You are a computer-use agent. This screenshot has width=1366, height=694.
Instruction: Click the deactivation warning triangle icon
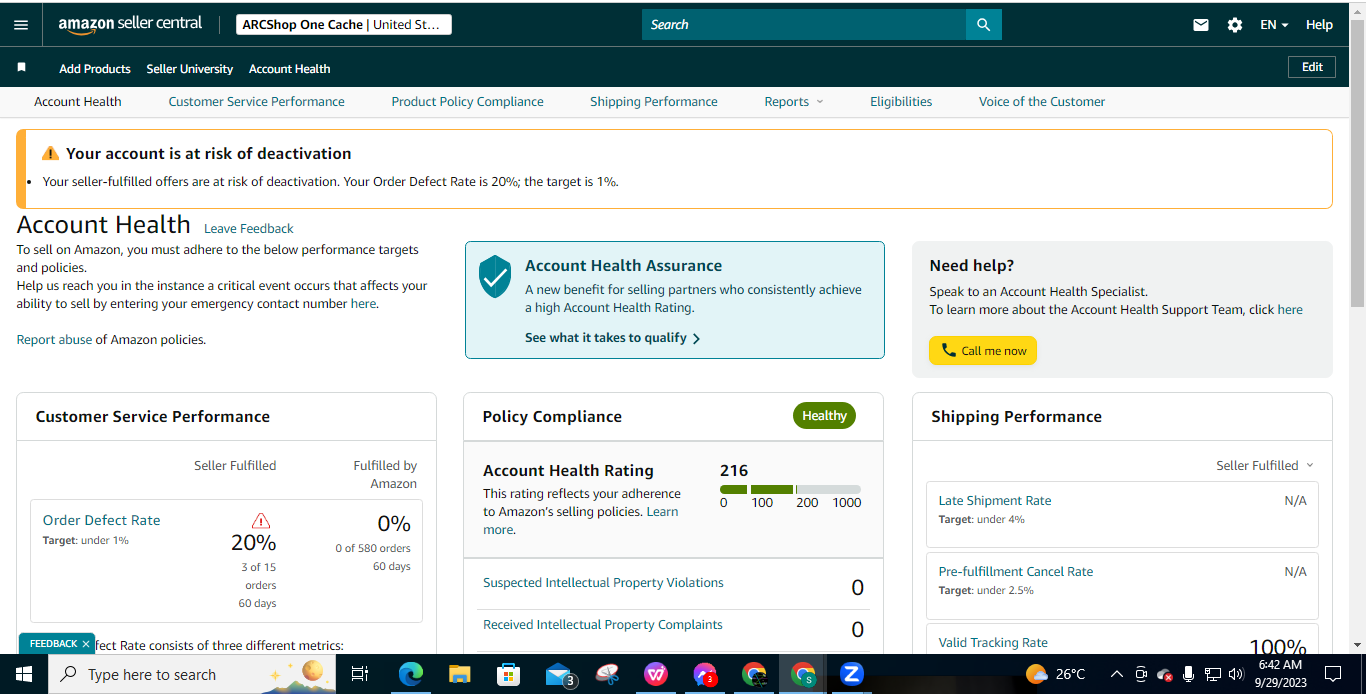click(50, 154)
